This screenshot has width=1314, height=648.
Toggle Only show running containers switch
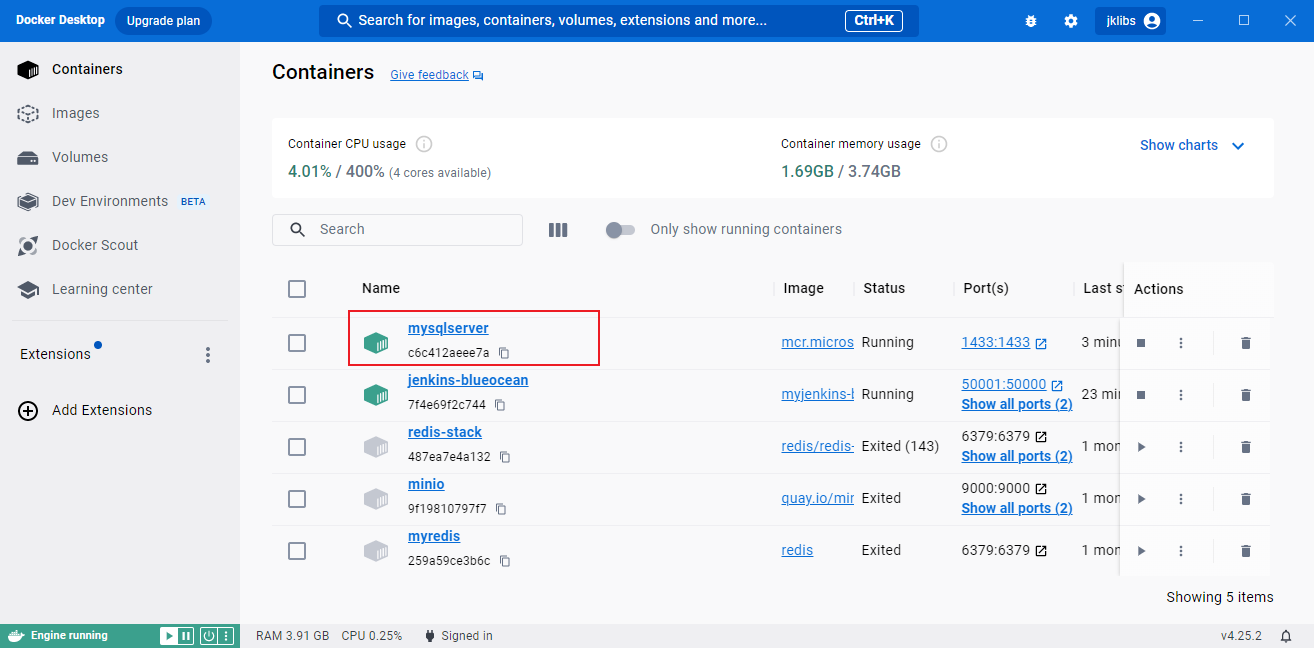(620, 230)
